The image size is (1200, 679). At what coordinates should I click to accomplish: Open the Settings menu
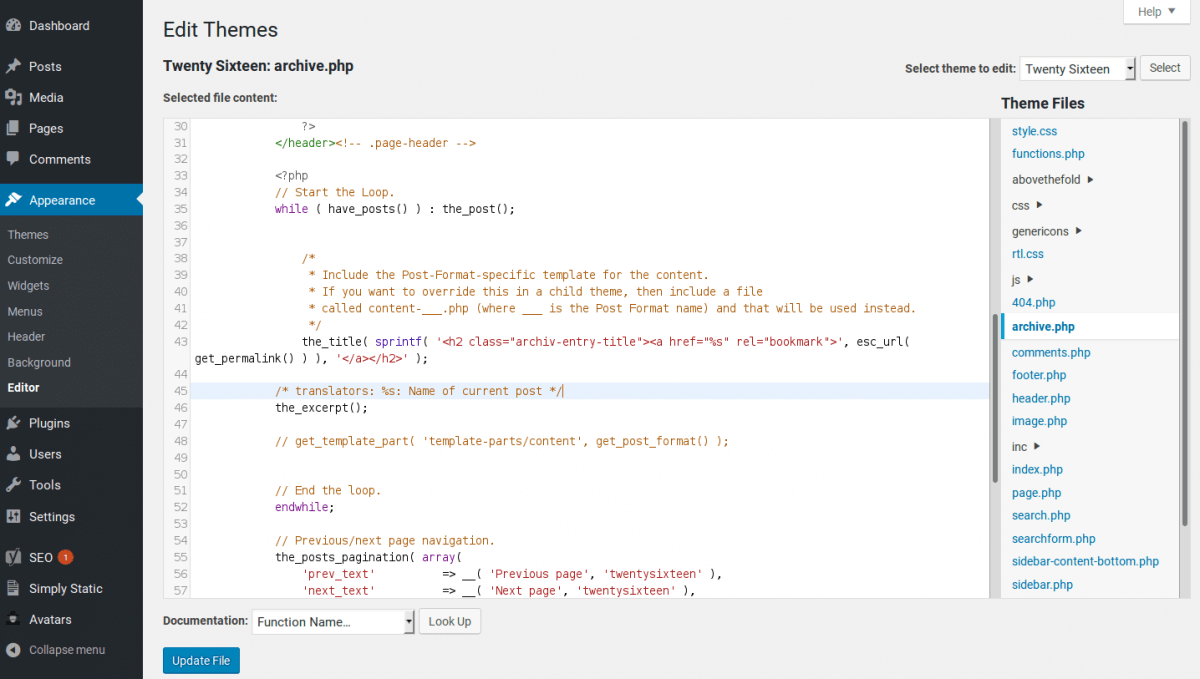[x=71, y=517]
